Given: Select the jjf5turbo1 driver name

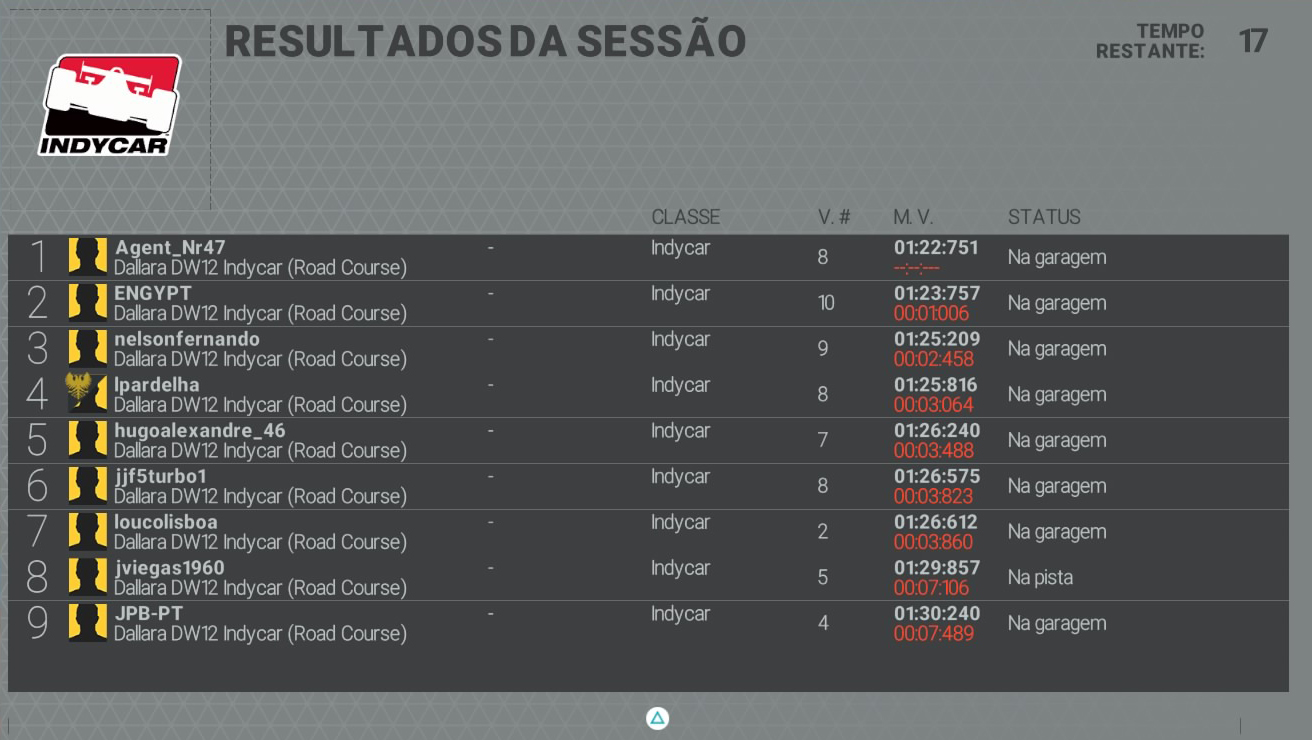Looking at the screenshot, I should pos(160,476).
